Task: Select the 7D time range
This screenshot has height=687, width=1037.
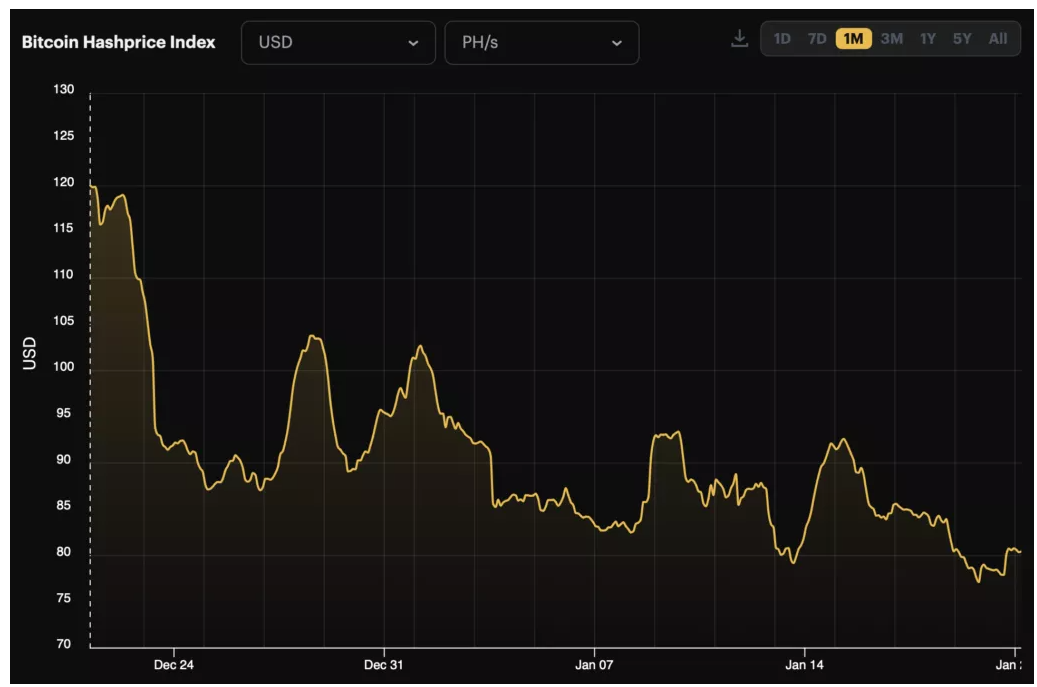Action: point(817,39)
